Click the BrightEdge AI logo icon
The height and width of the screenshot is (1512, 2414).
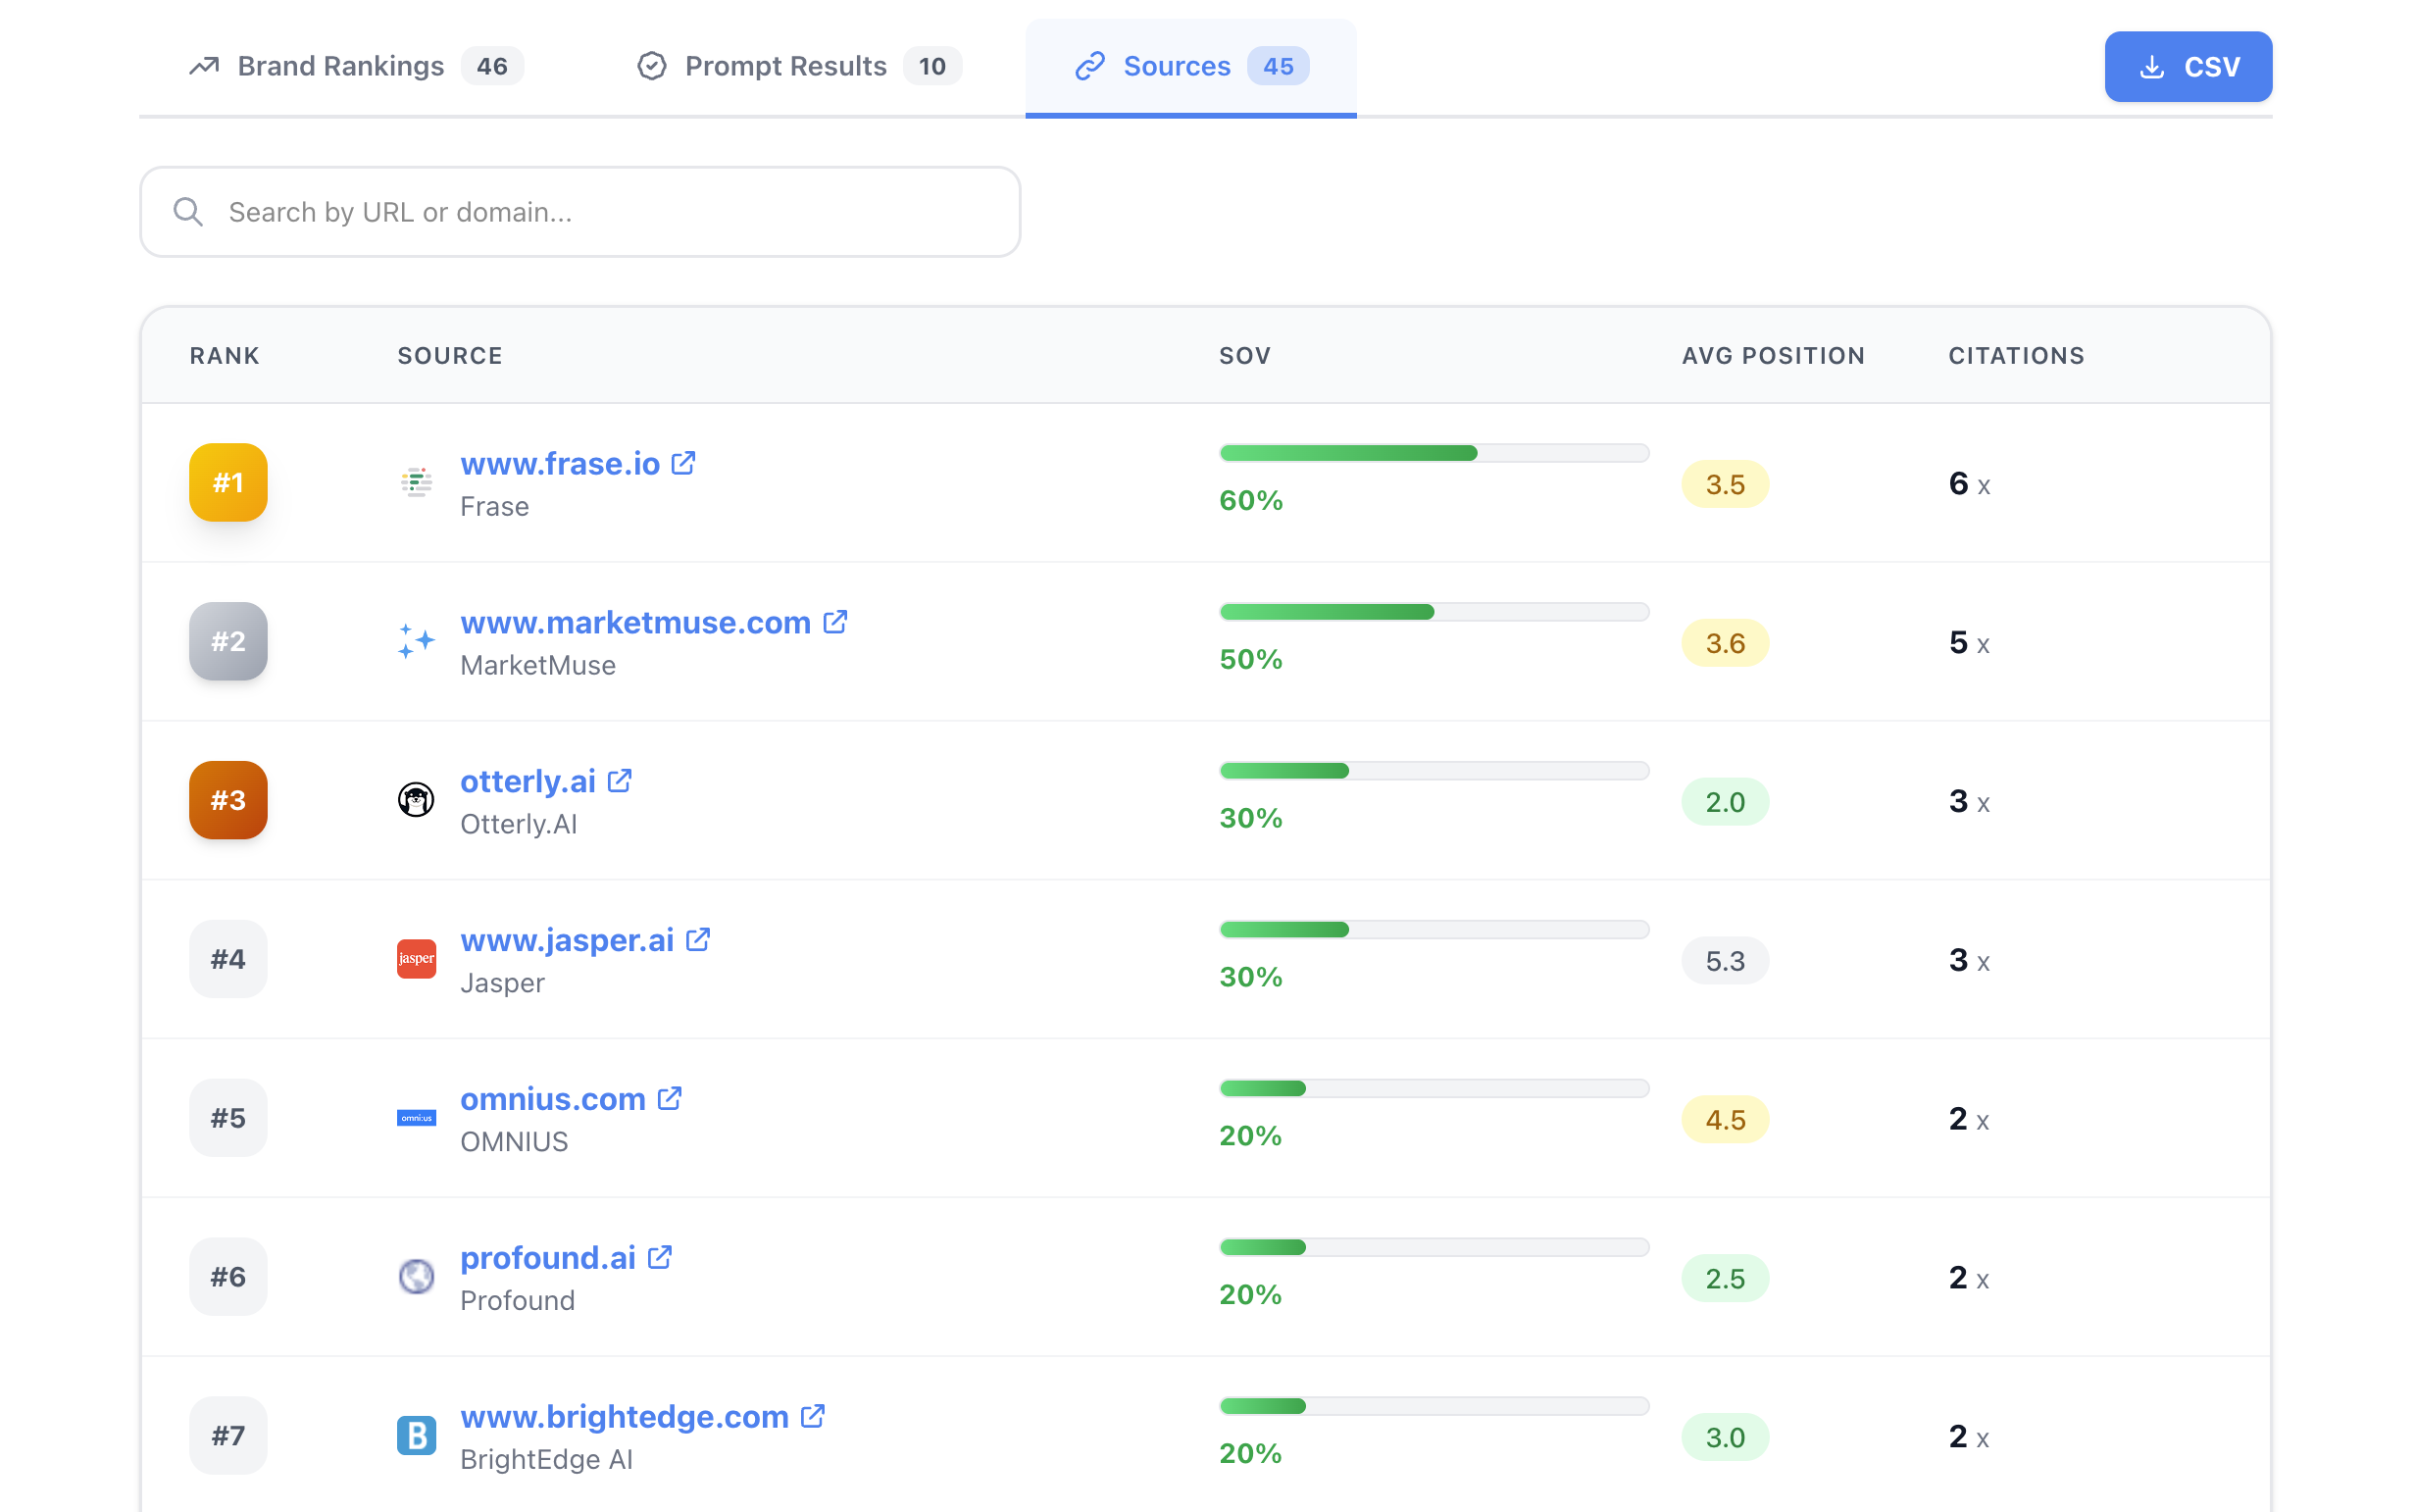pyautogui.click(x=416, y=1435)
